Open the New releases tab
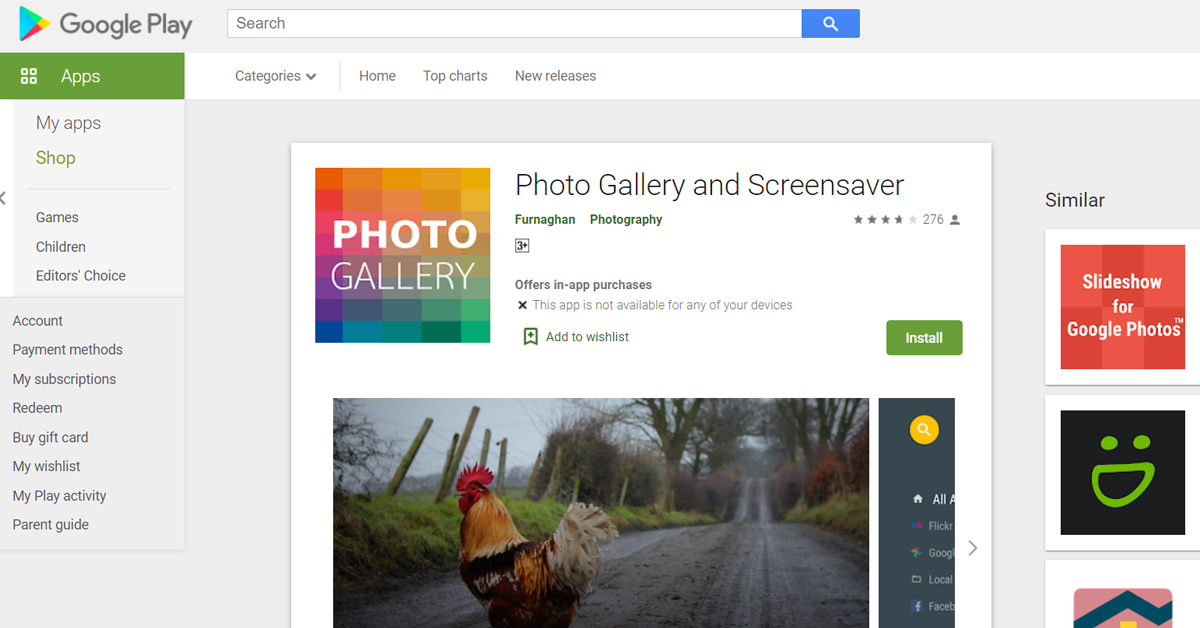Screen dimensions: 1200x628 click(555, 76)
